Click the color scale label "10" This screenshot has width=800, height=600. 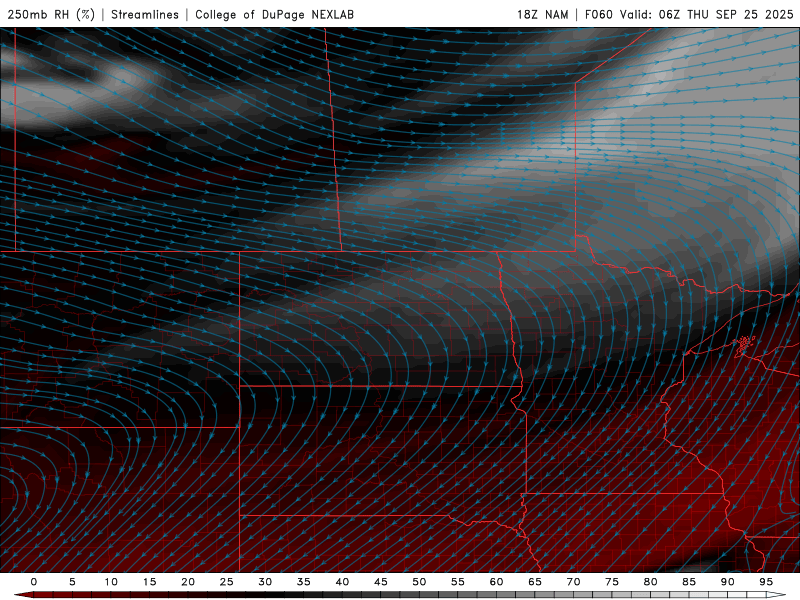coord(111,582)
